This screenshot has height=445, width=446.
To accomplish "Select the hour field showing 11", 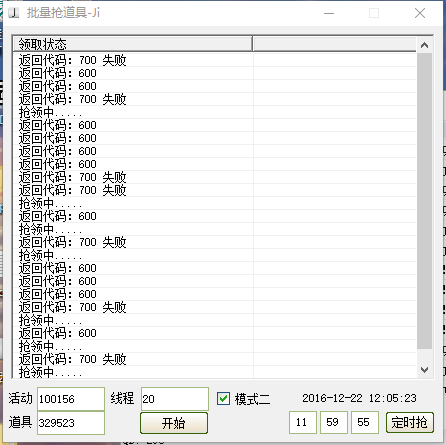I will point(303,422).
